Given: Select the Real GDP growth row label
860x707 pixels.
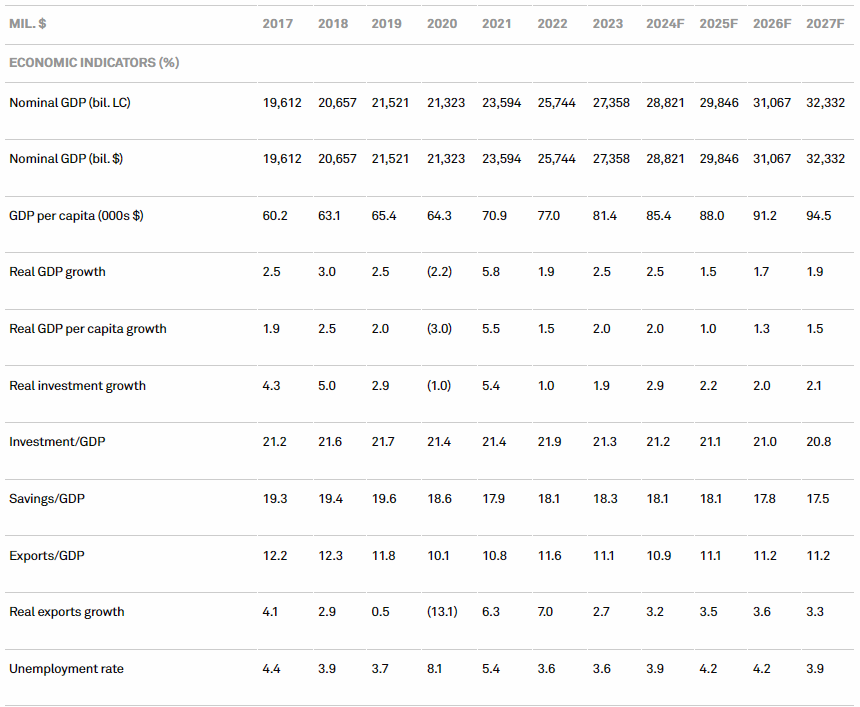Looking at the screenshot, I should pyautogui.click(x=57, y=272).
